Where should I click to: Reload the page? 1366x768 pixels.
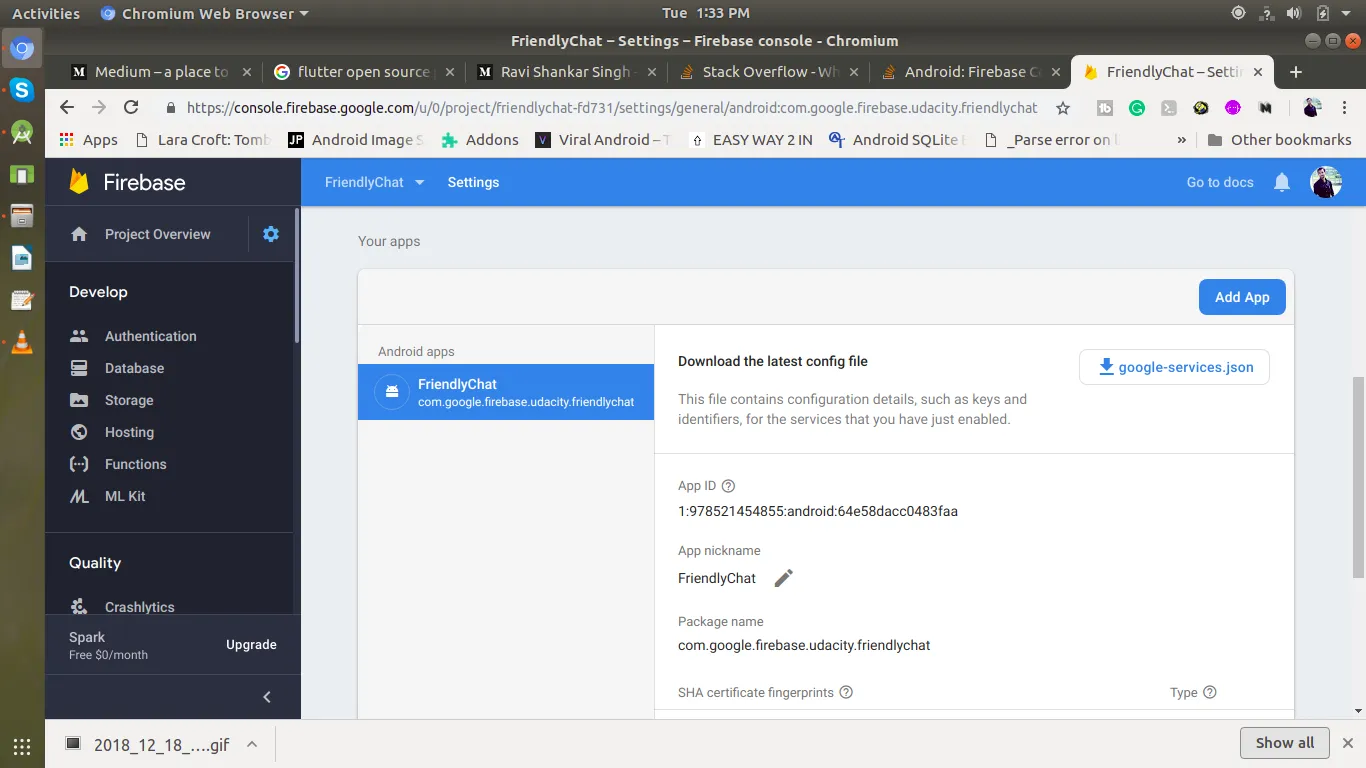131,108
